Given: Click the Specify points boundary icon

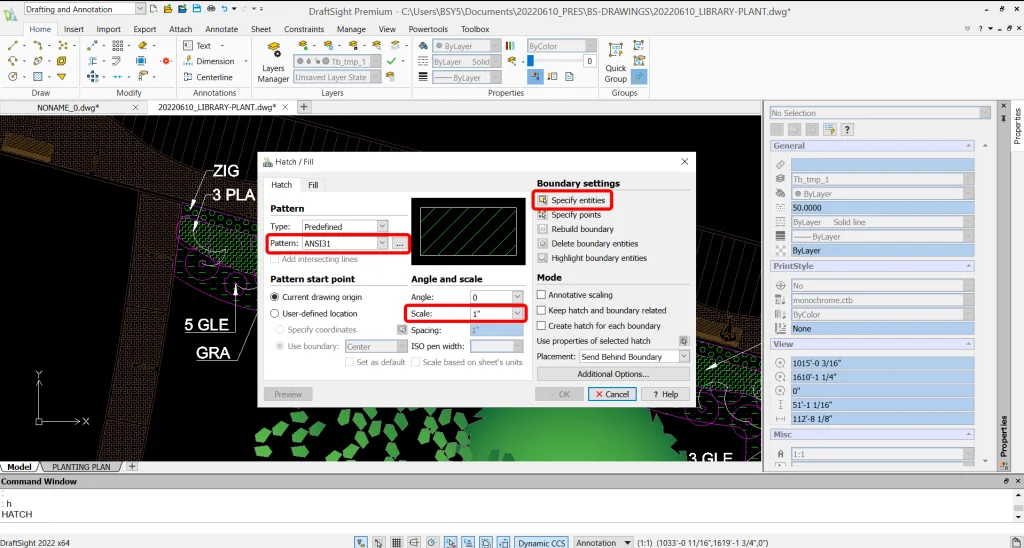Looking at the screenshot, I should [x=543, y=215].
